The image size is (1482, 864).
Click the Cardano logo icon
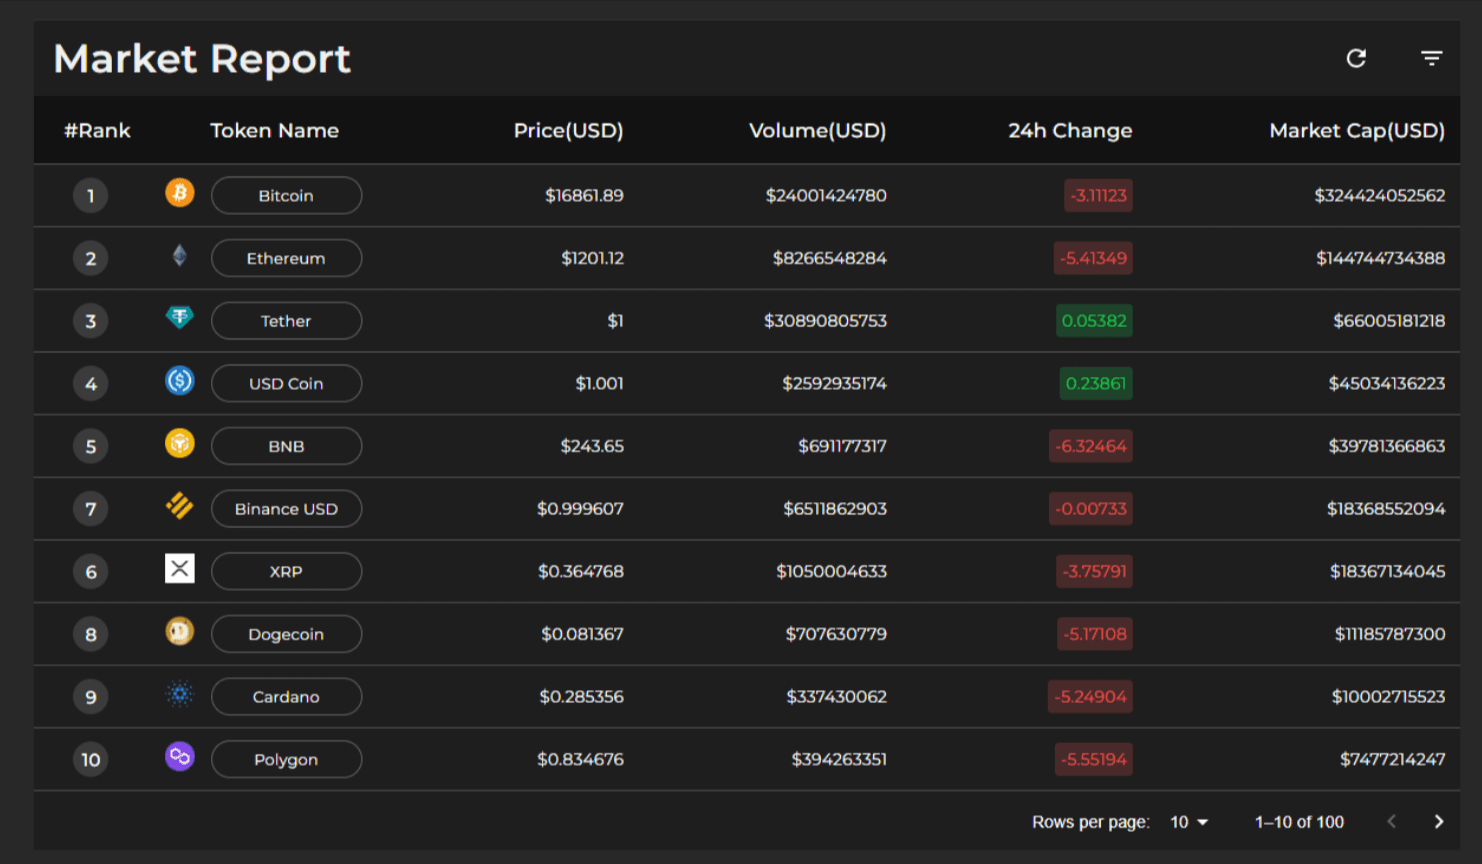pyautogui.click(x=180, y=694)
